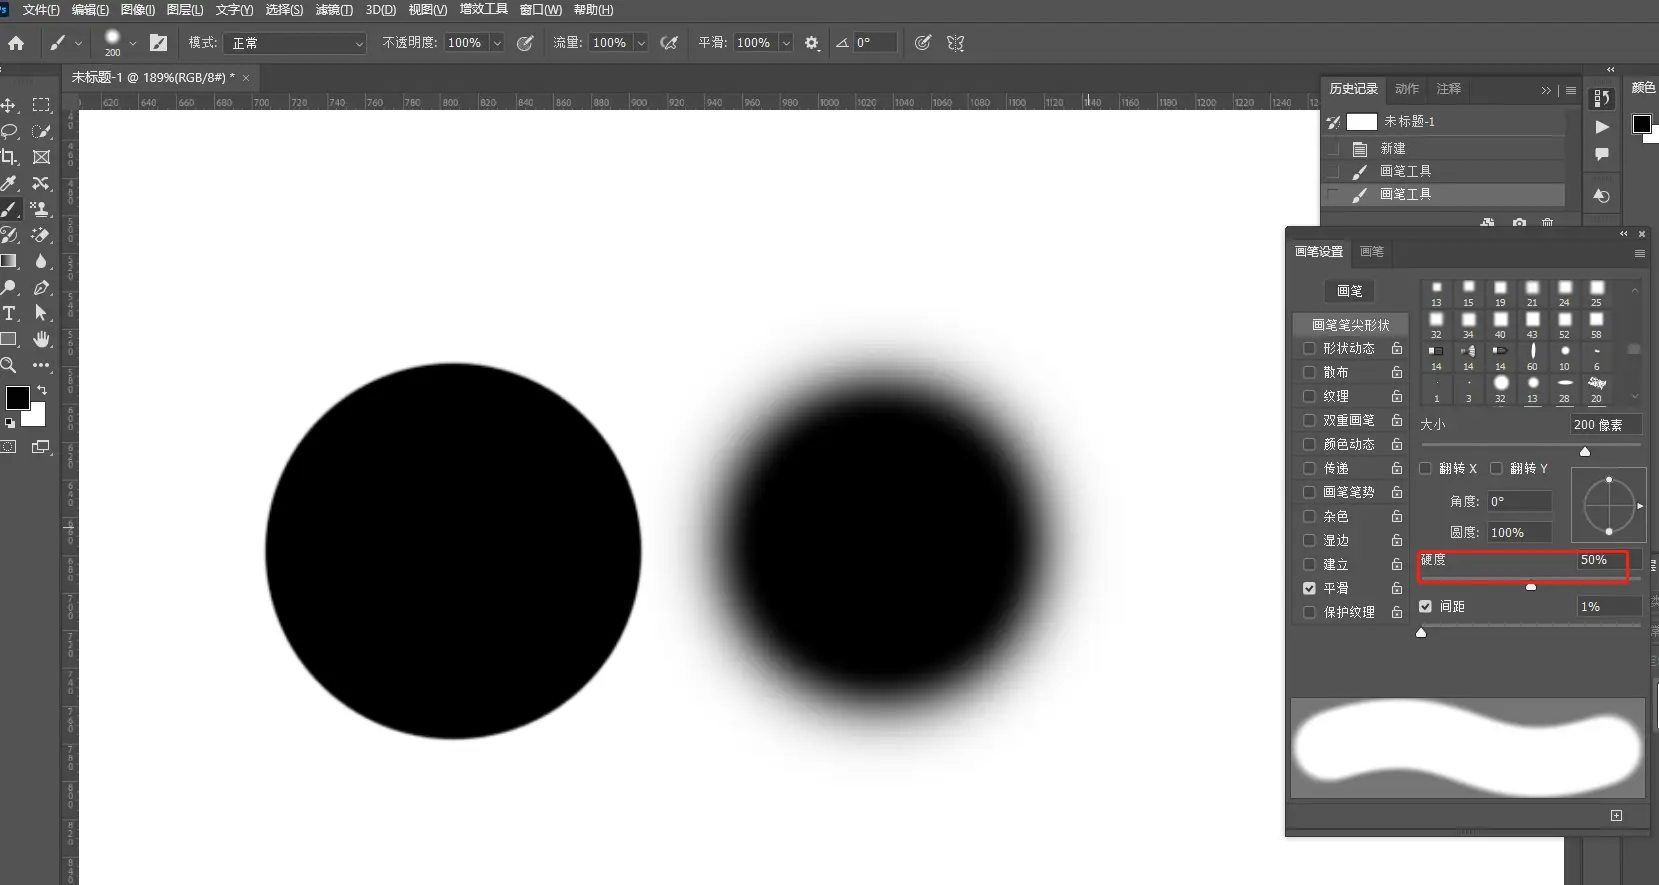Switch to the 动作 tab
This screenshot has height=885, width=1659.
1407,89
